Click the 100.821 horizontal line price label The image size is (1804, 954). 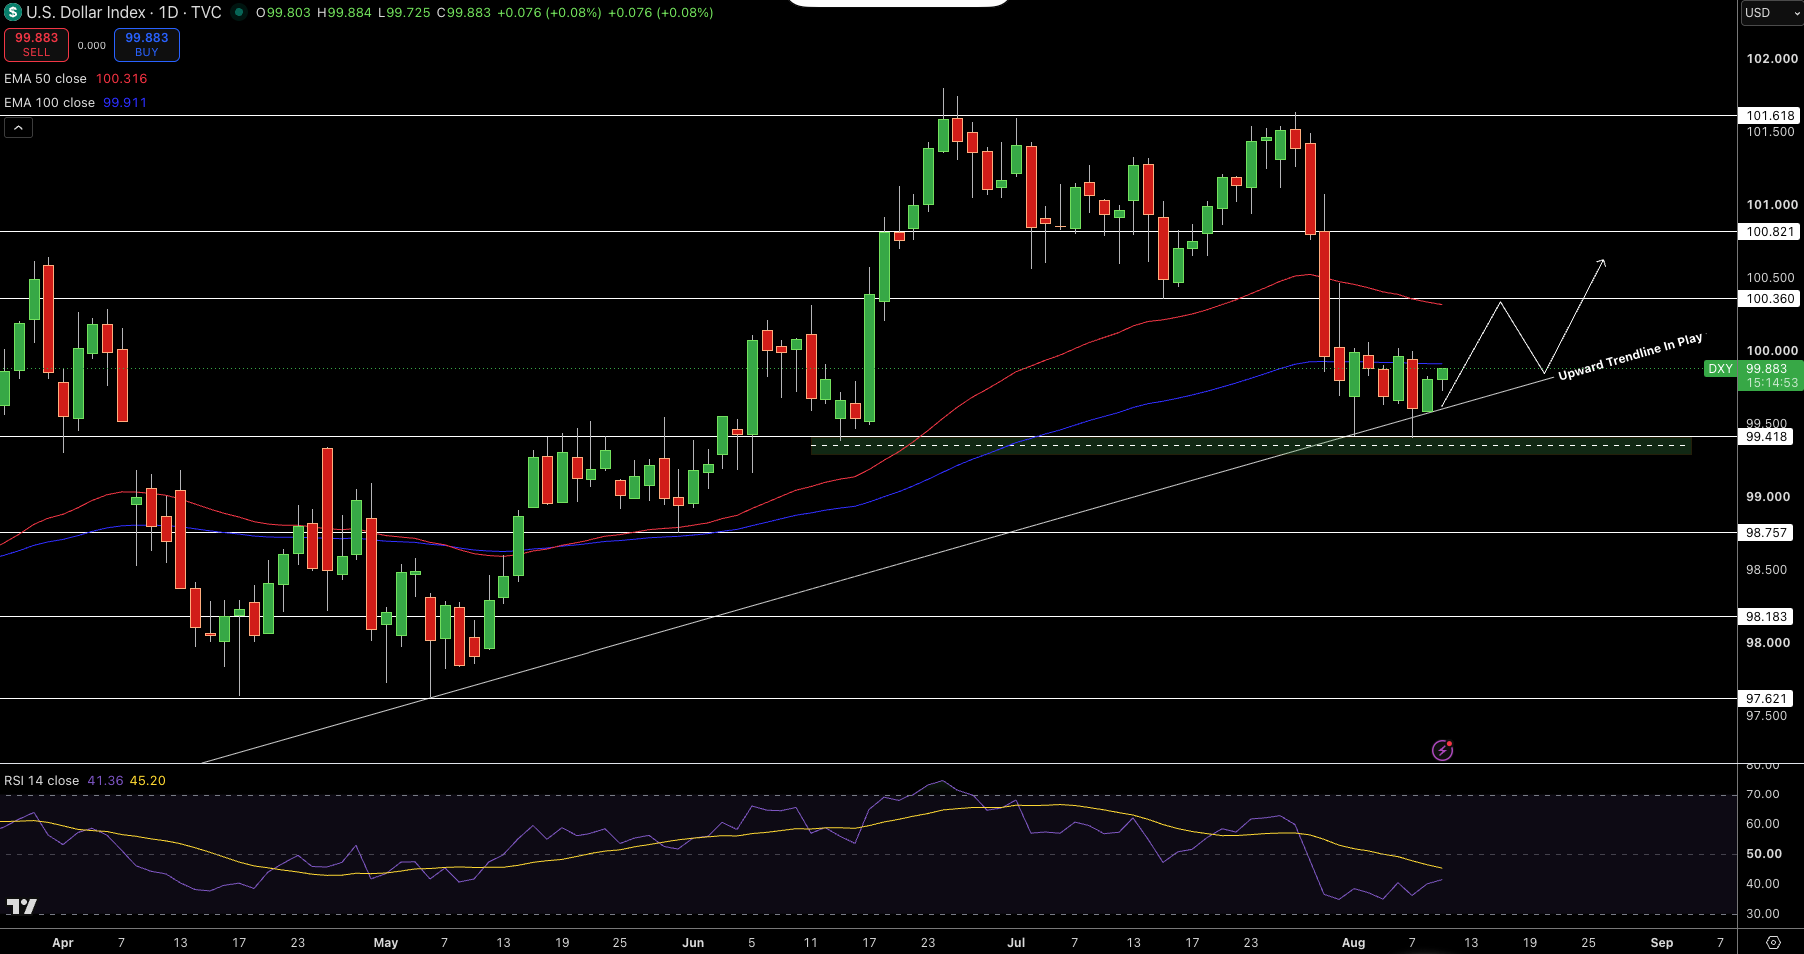(x=1770, y=232)
